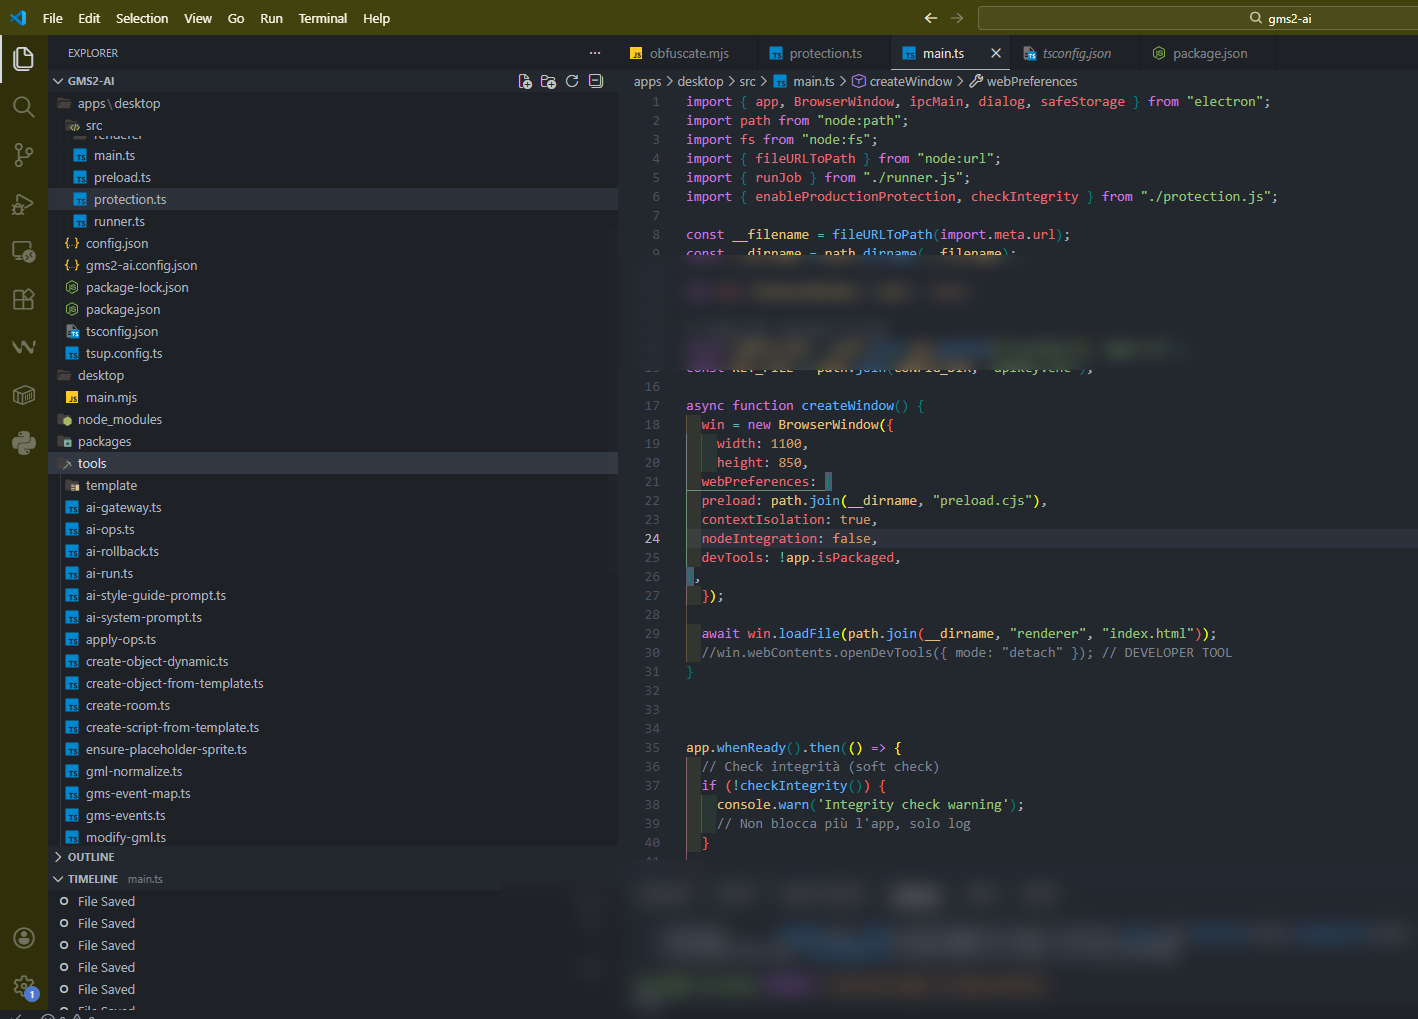
Task: Open the Python extension view
Action: tap(24, 443)
